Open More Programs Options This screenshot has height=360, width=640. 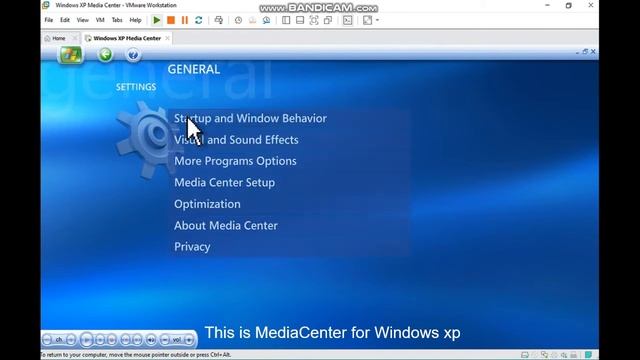pyautogui.click(x=235, y=161)
